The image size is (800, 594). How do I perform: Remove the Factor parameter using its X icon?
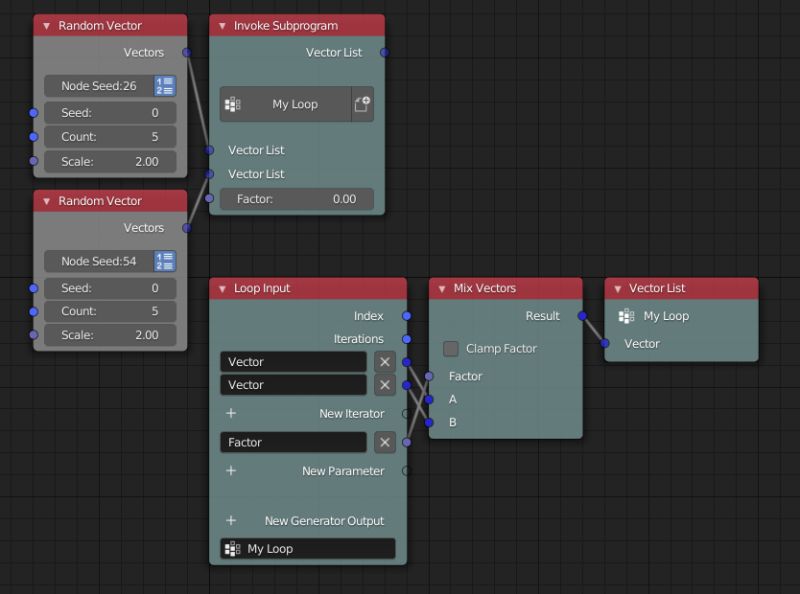[x=384, y=442]
